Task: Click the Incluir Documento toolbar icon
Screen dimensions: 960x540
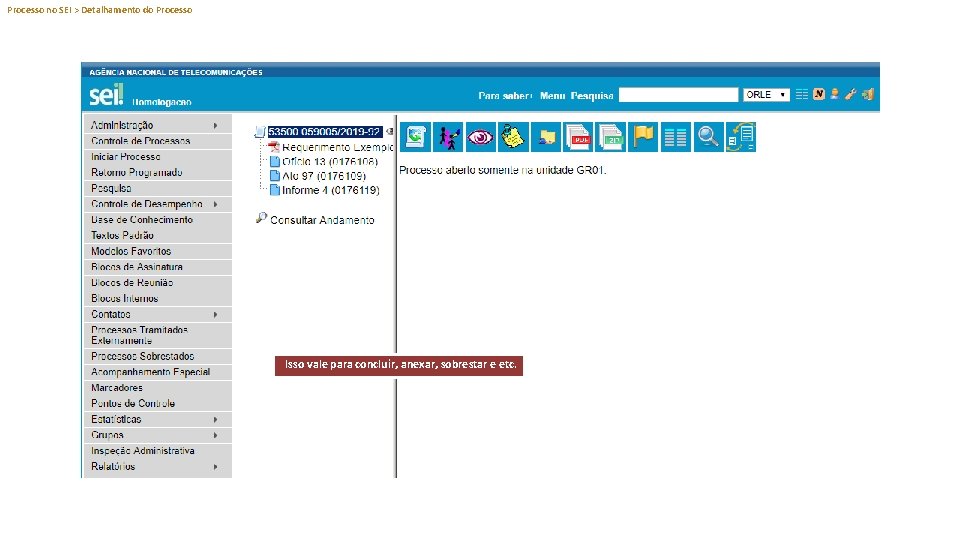Action: coord(416,137)
